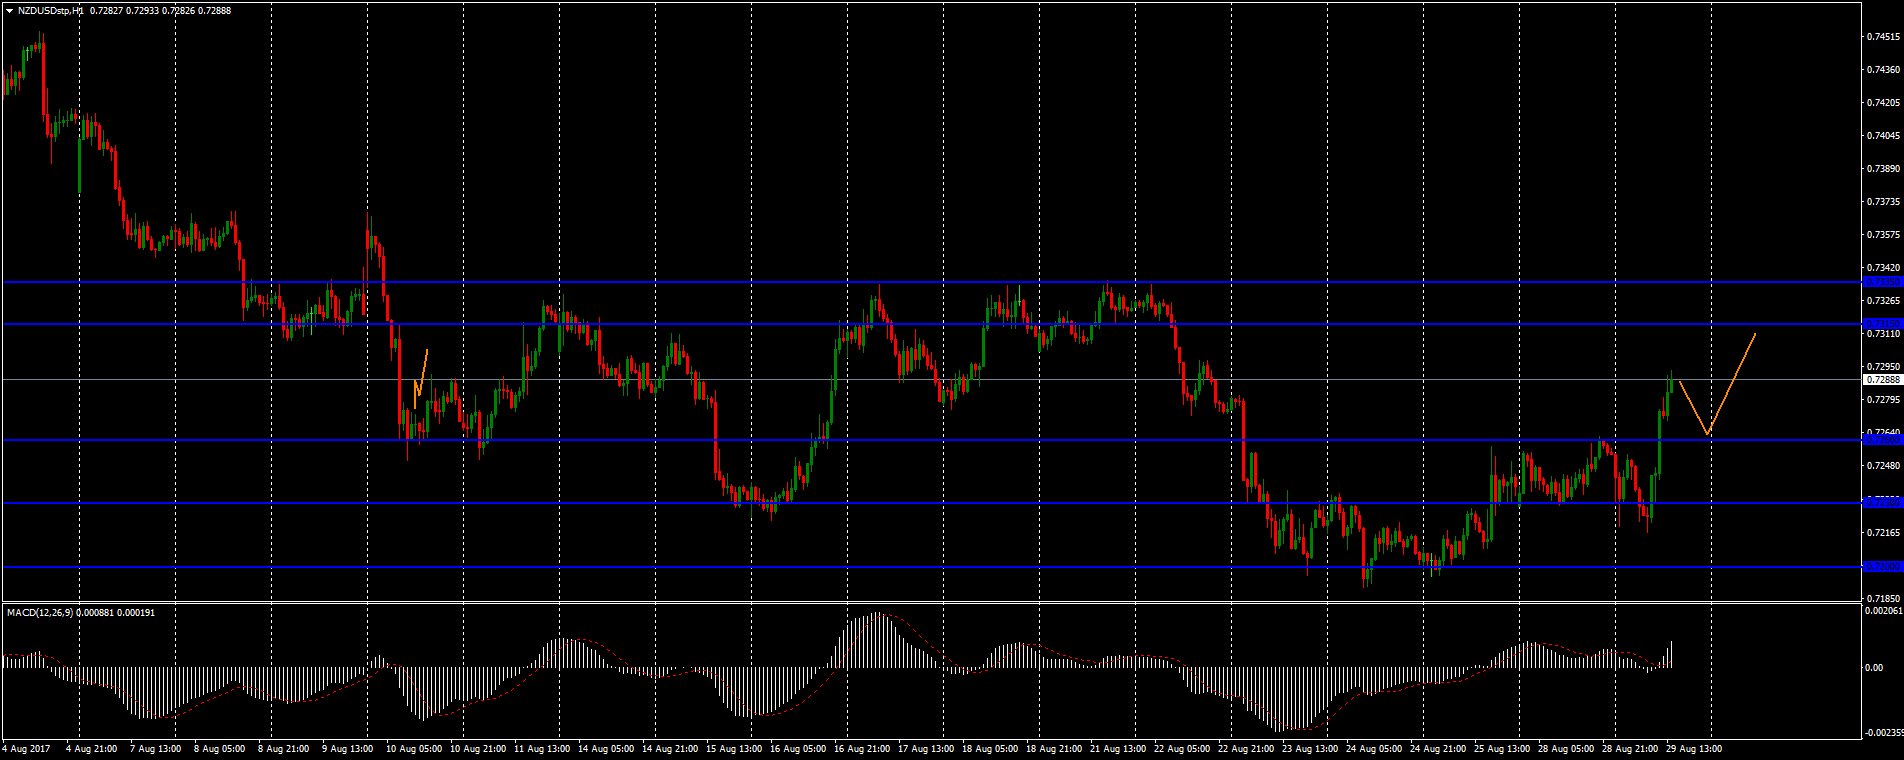Viewport: 1904px width, 760px height.
Task: Click the 21 Aug 13:00 time label
Action: click(1118, 748)
